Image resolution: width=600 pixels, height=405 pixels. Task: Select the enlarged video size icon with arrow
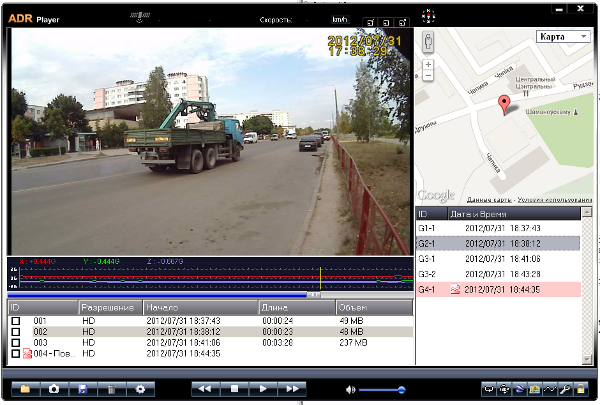[402, 23]
